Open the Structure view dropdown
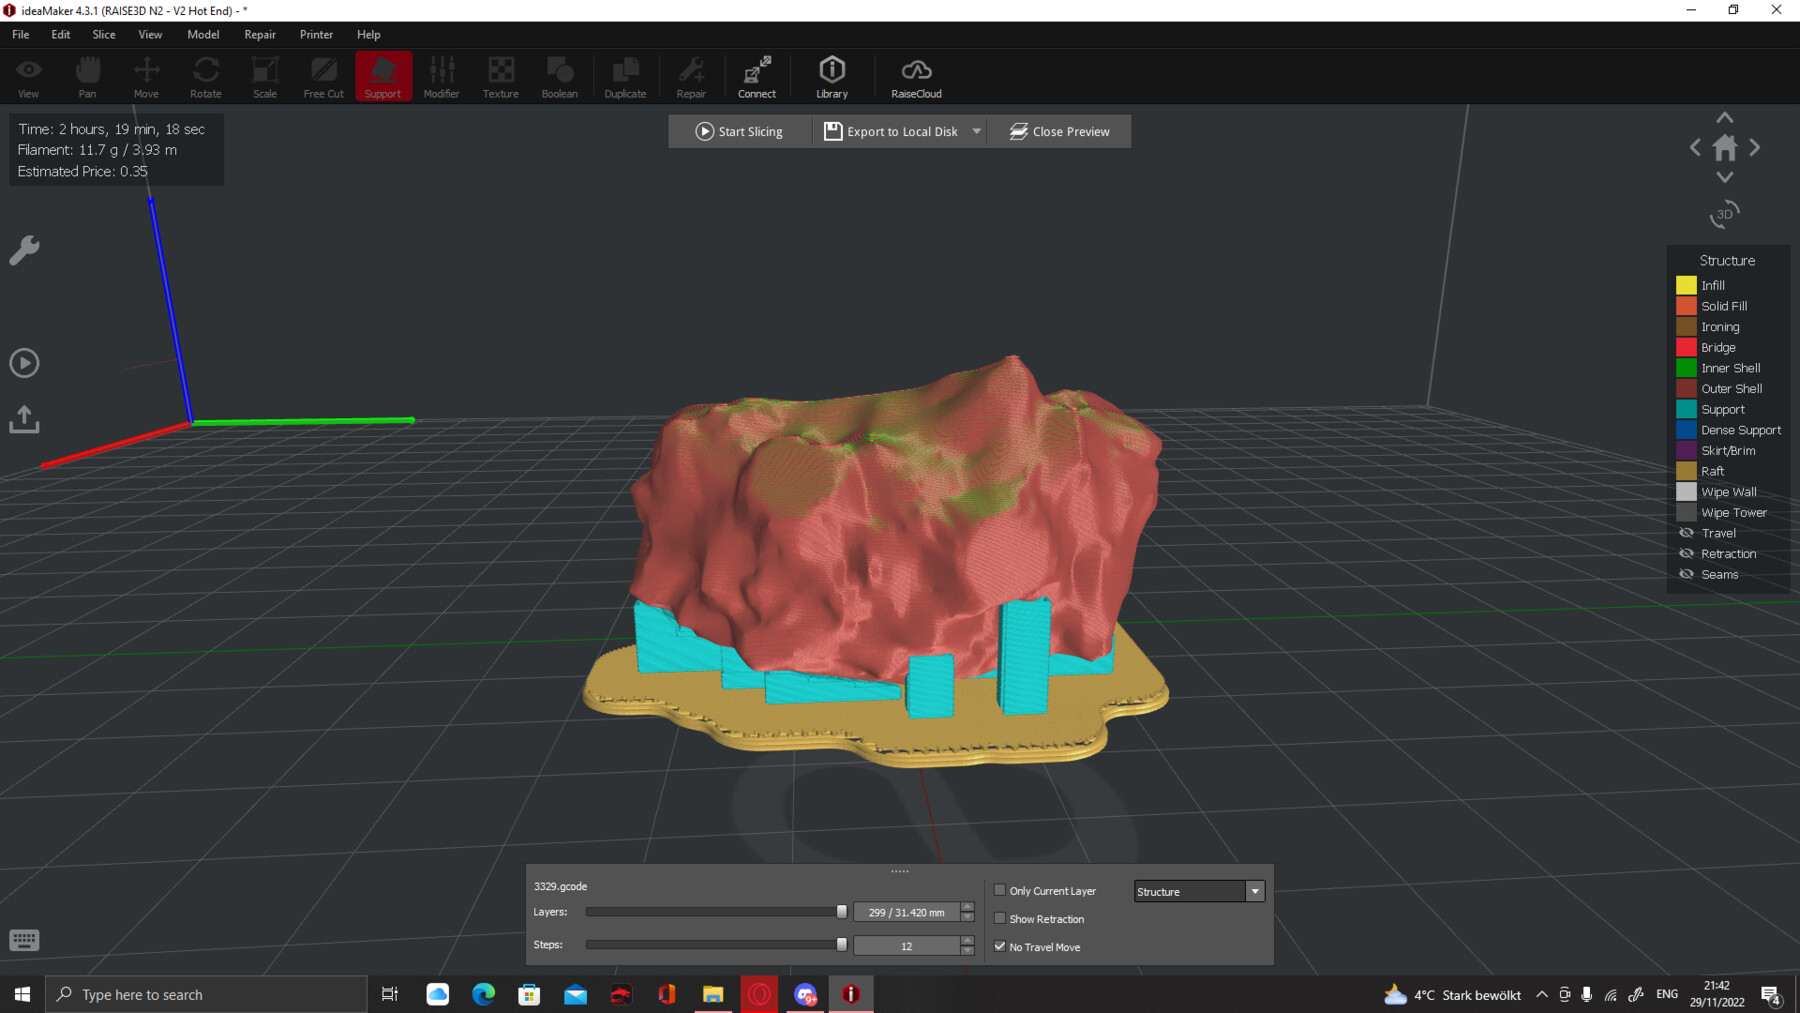 click(x=1254, y=890)
